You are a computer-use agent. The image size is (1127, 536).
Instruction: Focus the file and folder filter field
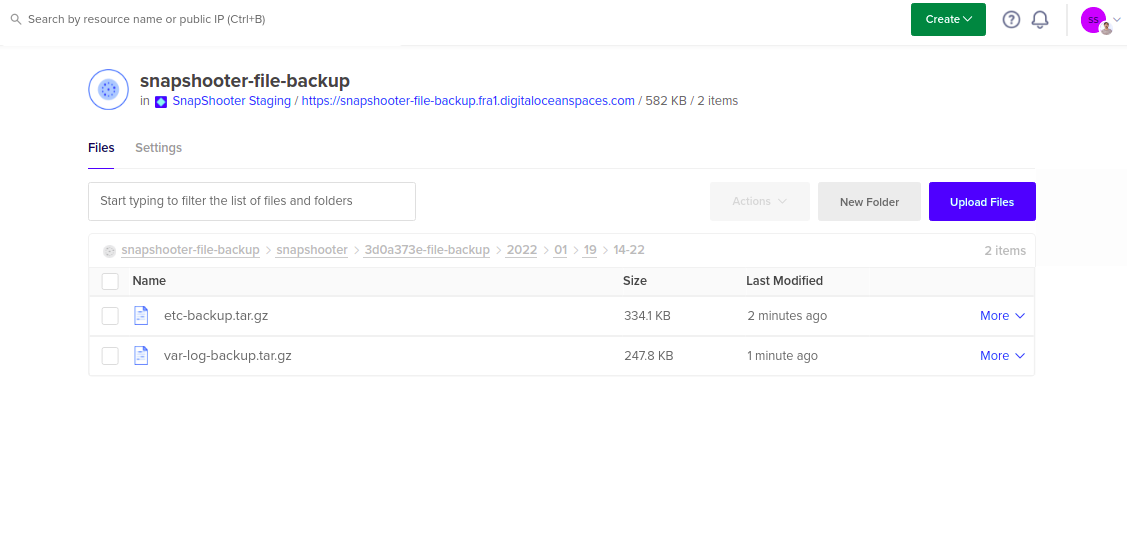click(x=252, y=201)
